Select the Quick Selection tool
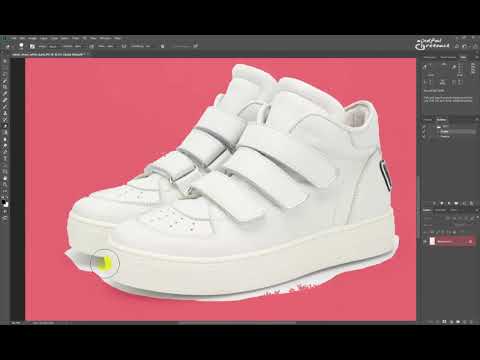 pos(5,80)
